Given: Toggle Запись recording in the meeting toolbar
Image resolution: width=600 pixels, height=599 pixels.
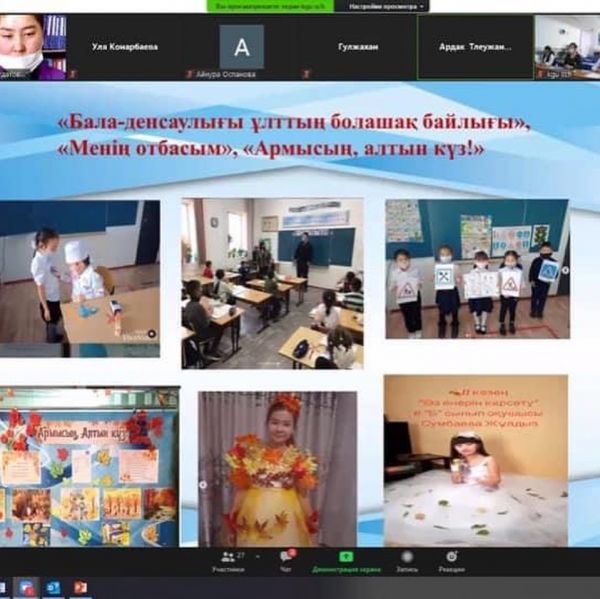Looking at the screenshot, I should [x=407, y=557].
